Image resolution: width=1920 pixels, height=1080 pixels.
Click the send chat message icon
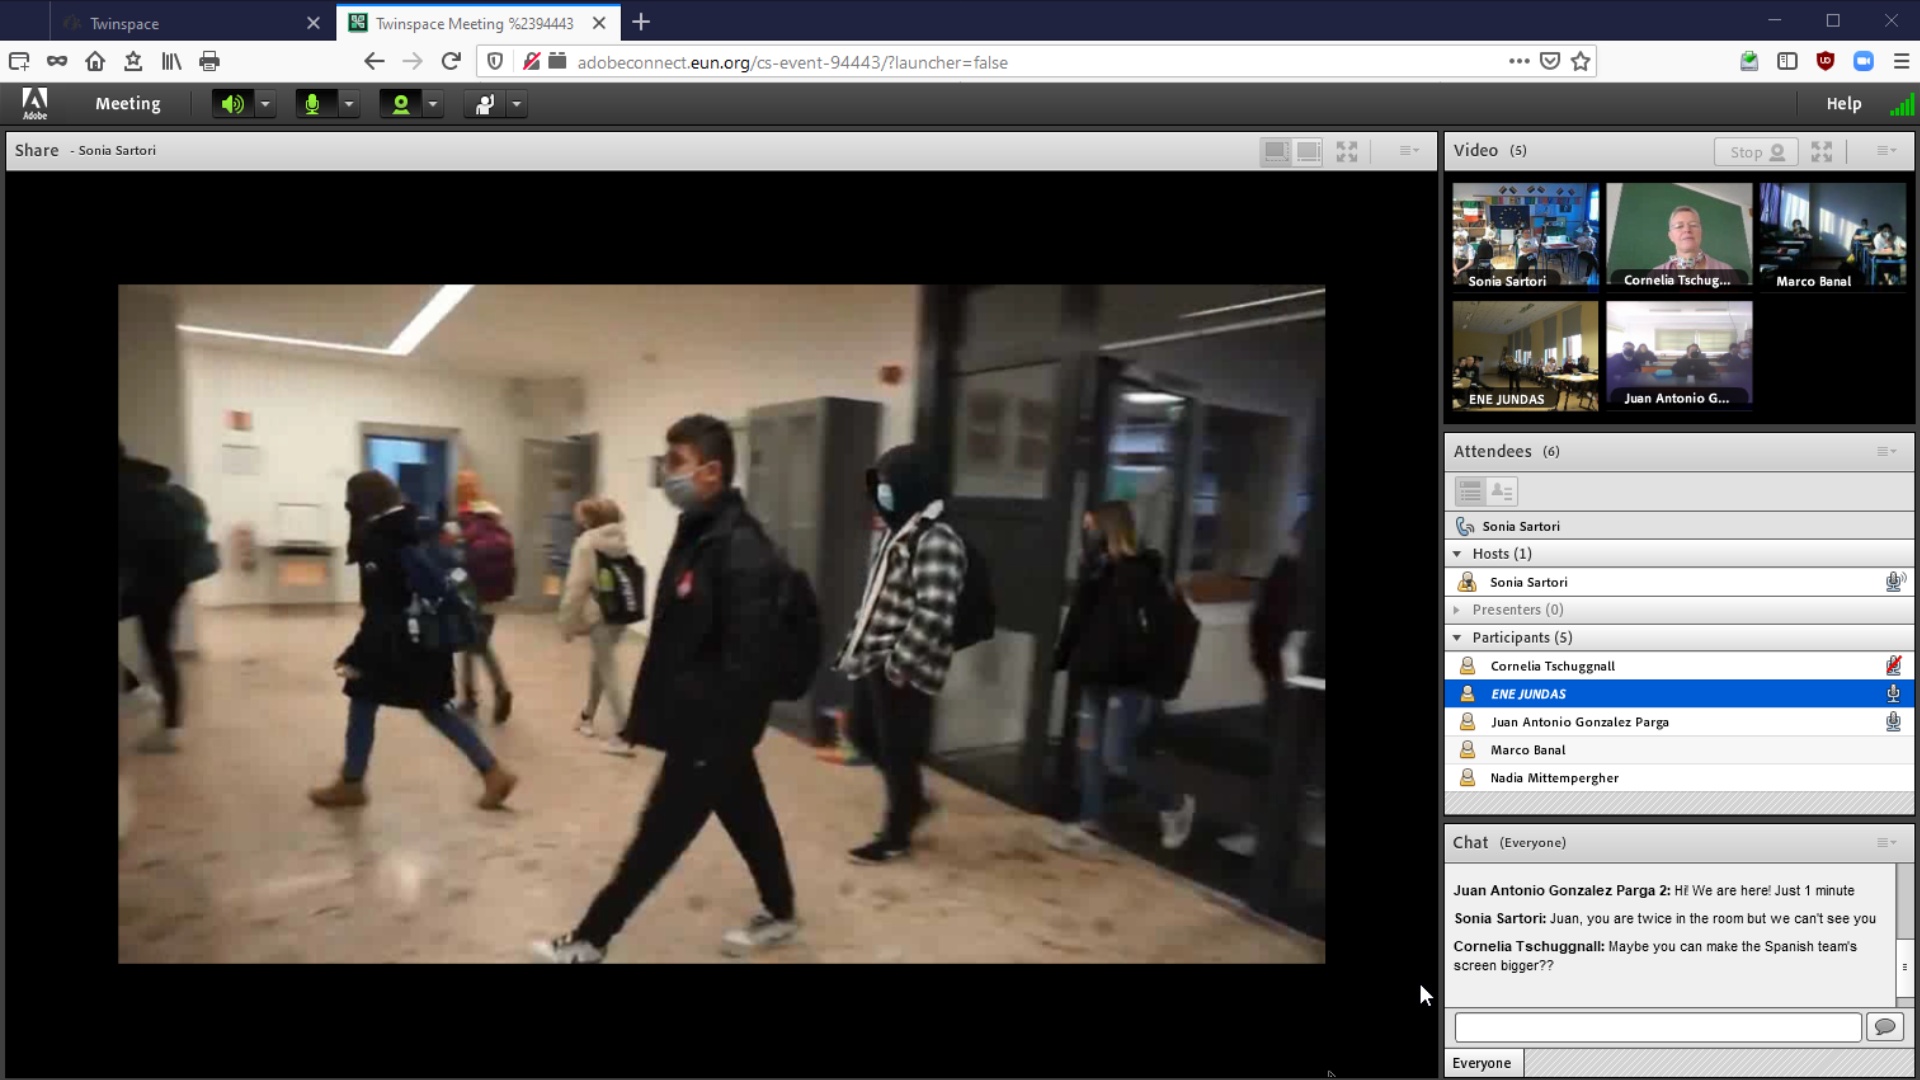(x=1885, y=1027)
